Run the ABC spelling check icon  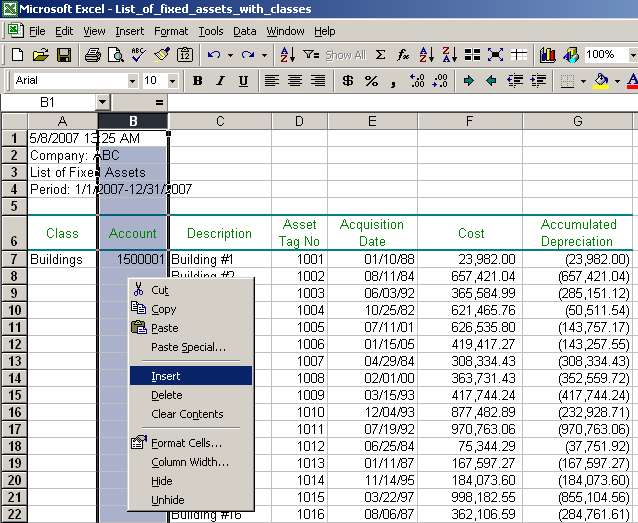click(x=139, y=55)
